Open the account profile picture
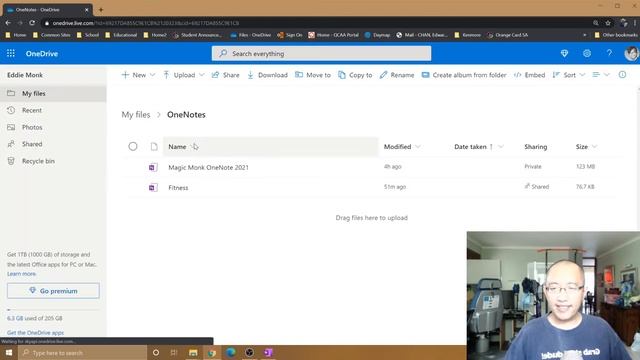Image resolution: width=640 pixels, height=360 pixels. tap(631, 53)
